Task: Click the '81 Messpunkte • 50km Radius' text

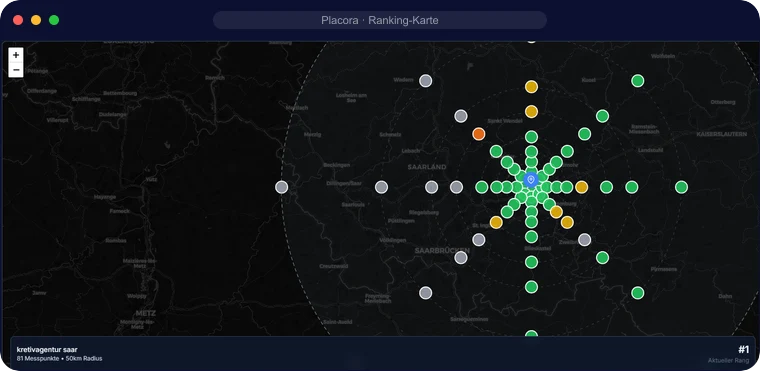Action: pyautogui.click(x=59, y=359)
